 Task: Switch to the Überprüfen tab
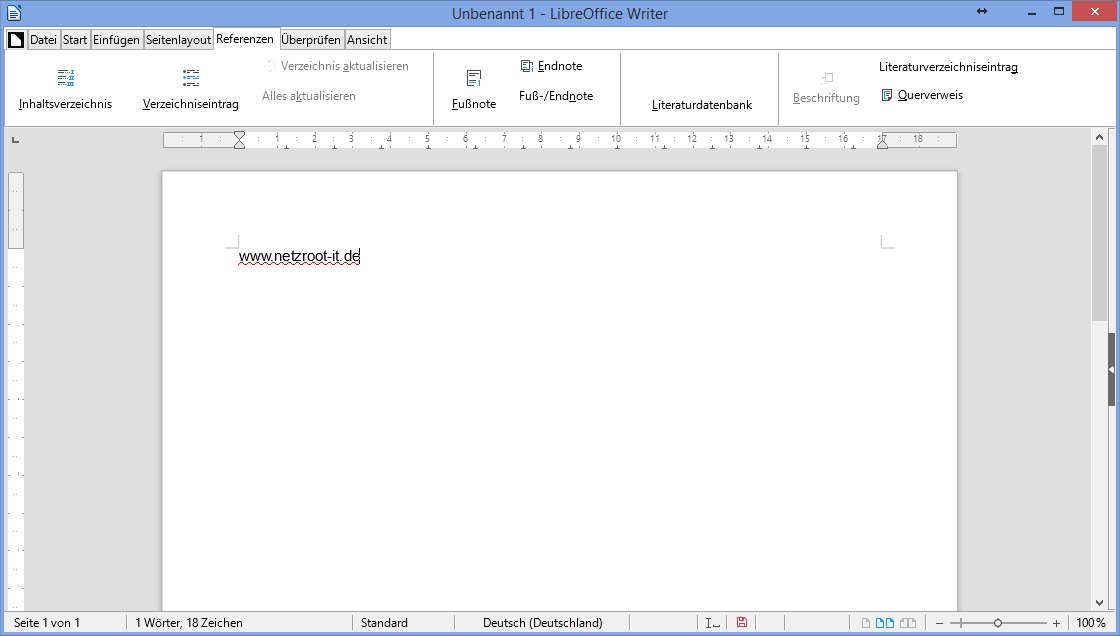click(311, 40)
